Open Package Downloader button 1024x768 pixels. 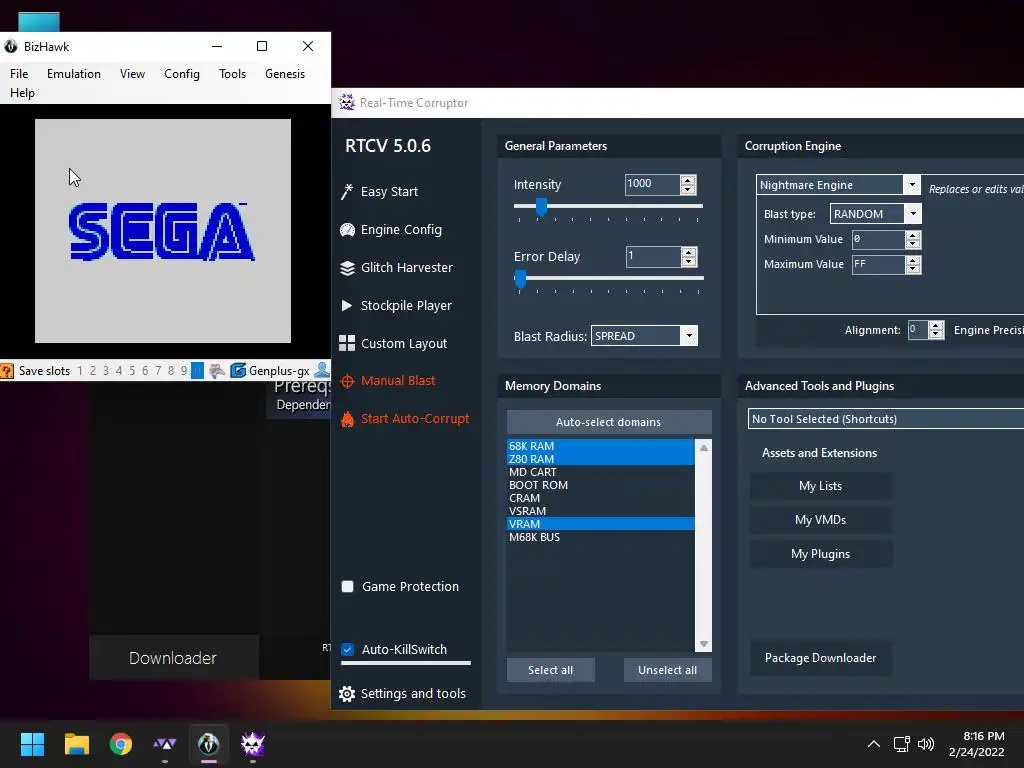(820, 658)
